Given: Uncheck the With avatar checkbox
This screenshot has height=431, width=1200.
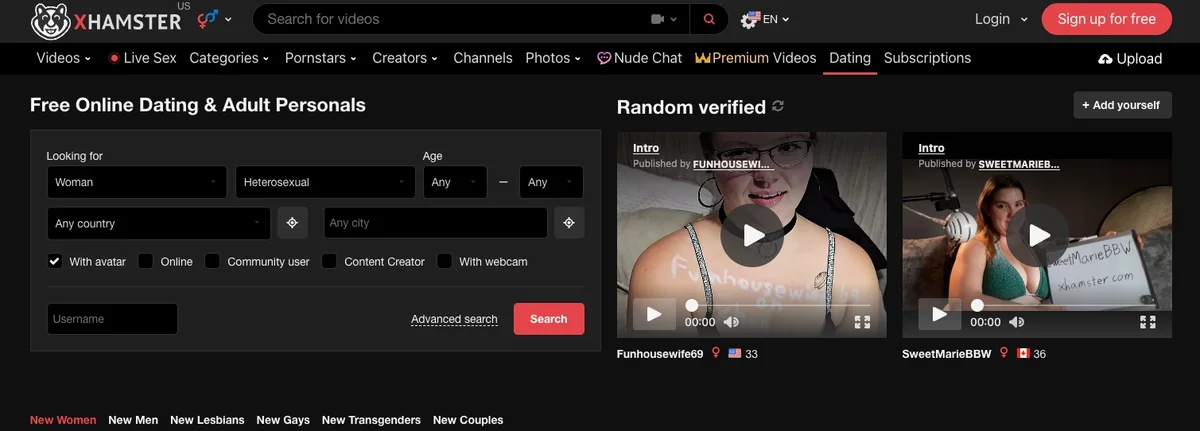Looking at the screenshot, I should click(x=55, y=261).
